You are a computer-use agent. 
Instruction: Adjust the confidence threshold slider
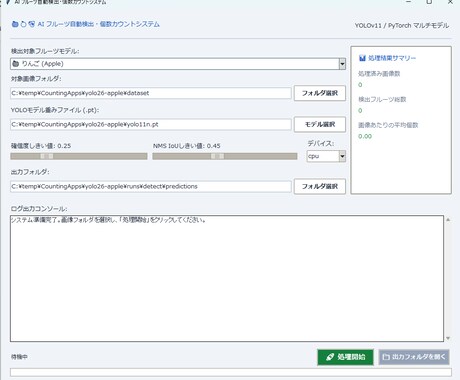79,156
